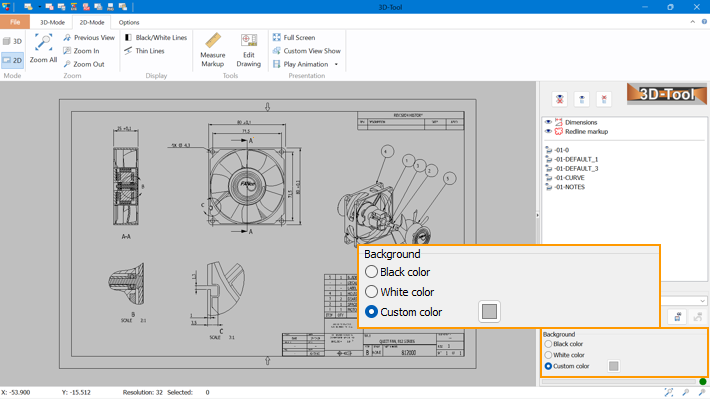Select the Black color radio button in panel
The image size is (710, 400).
tap(548, 344)
